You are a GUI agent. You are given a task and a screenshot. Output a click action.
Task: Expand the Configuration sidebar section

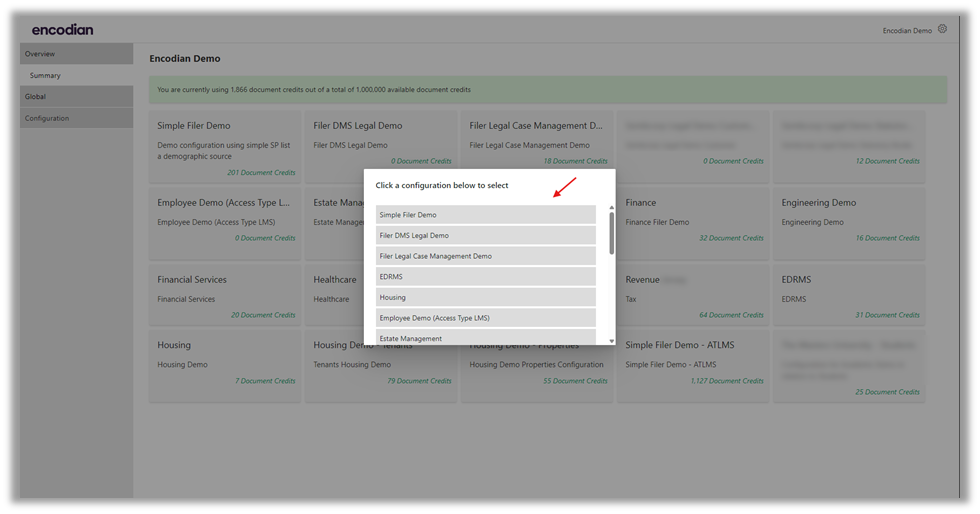coord(76,118)
